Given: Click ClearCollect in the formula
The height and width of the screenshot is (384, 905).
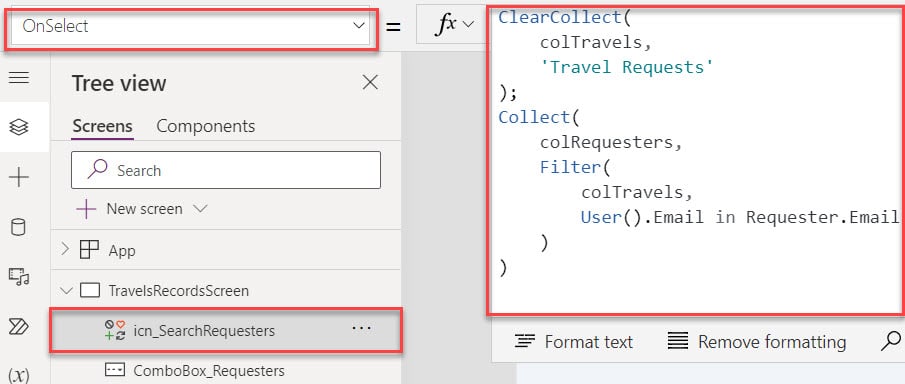Looking at the screenshot, I should tap(560, 17).
